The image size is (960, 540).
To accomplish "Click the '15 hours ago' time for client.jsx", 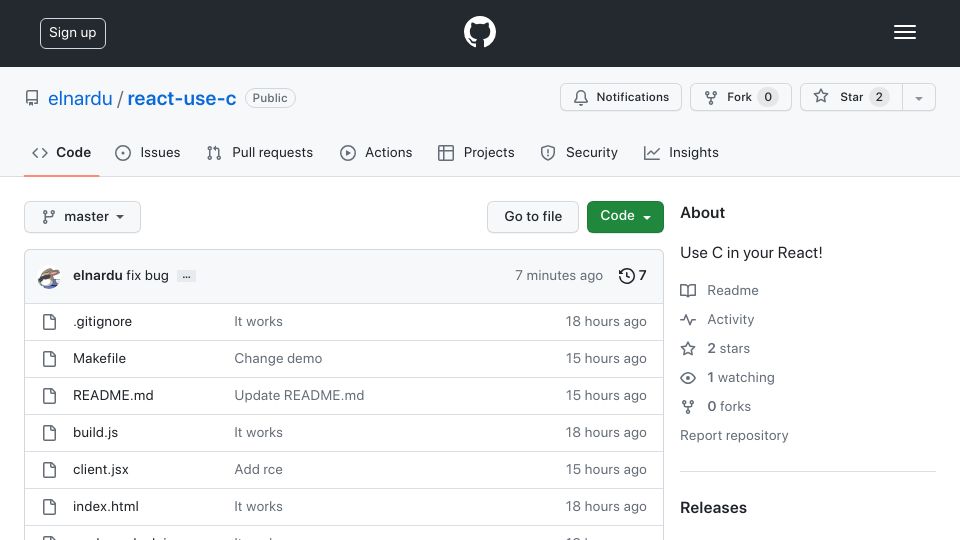I will point(606,470).
